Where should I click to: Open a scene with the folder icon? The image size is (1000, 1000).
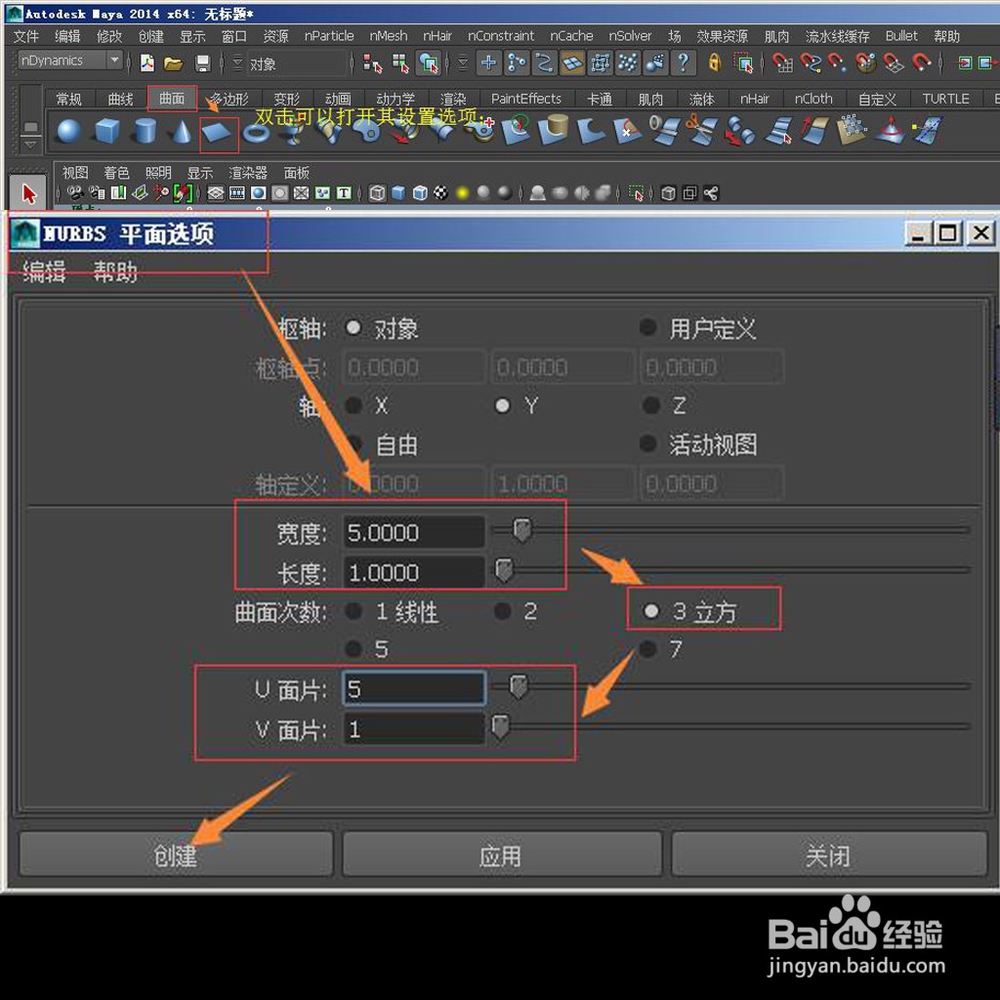tap(173, 63)
